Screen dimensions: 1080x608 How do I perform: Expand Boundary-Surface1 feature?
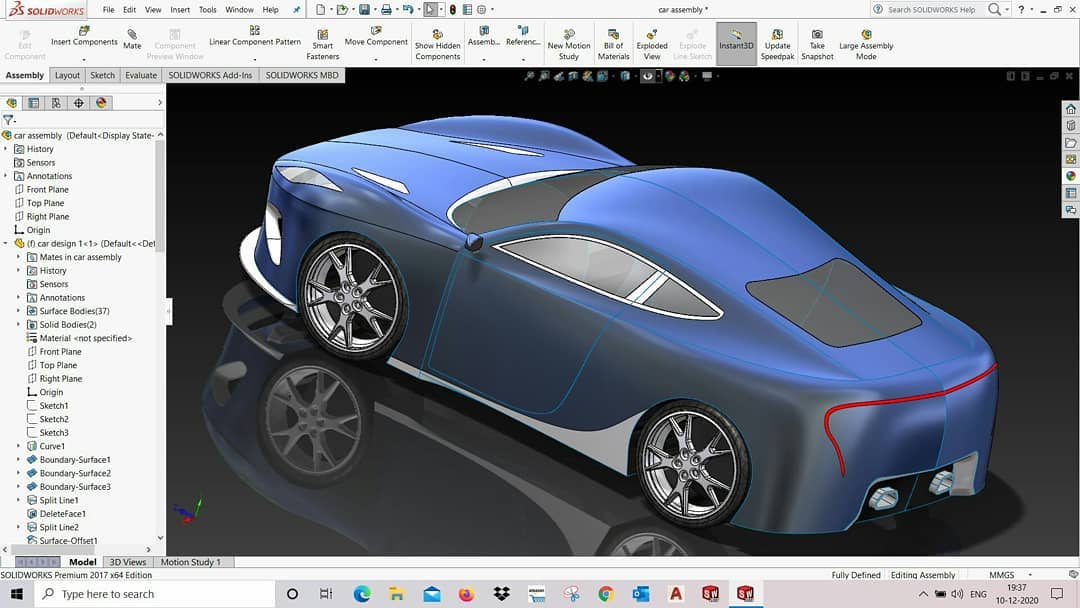(x=19, y=459)
